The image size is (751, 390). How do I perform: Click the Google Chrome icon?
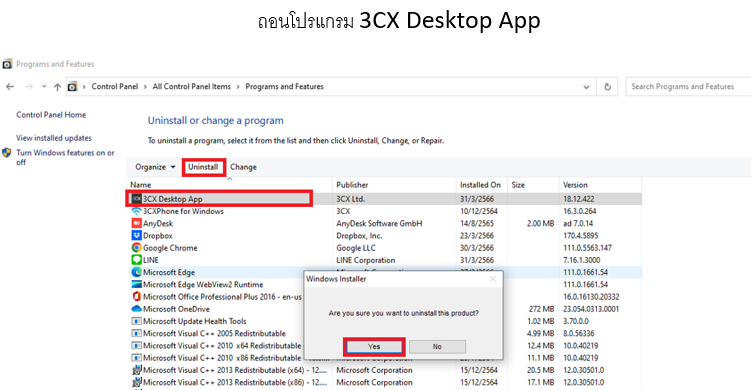[137, 248]
